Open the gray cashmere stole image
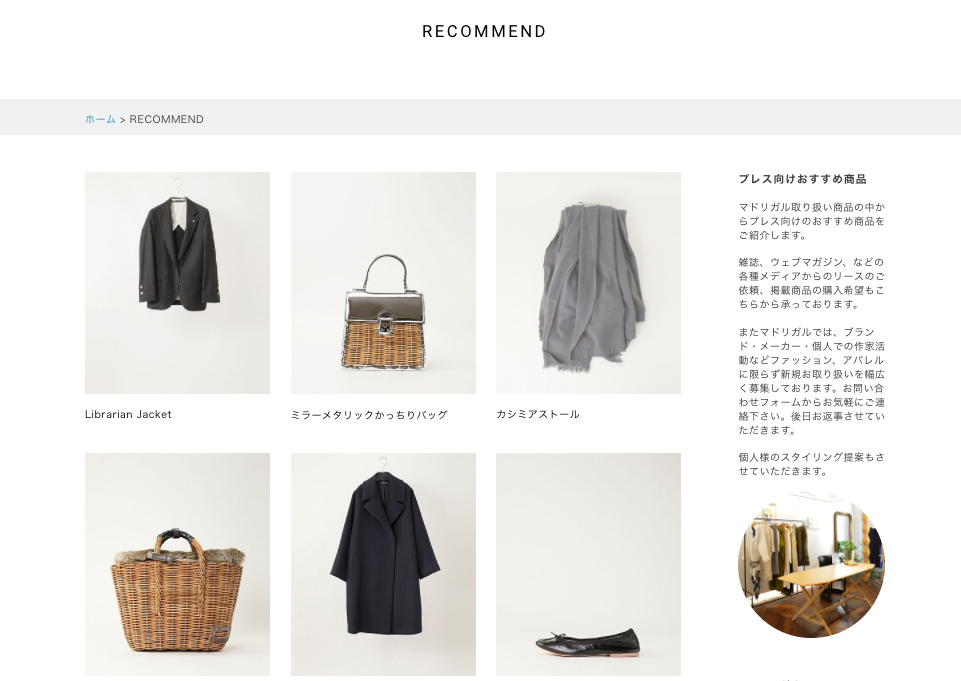Screen dimensions: 961x681 588,283
